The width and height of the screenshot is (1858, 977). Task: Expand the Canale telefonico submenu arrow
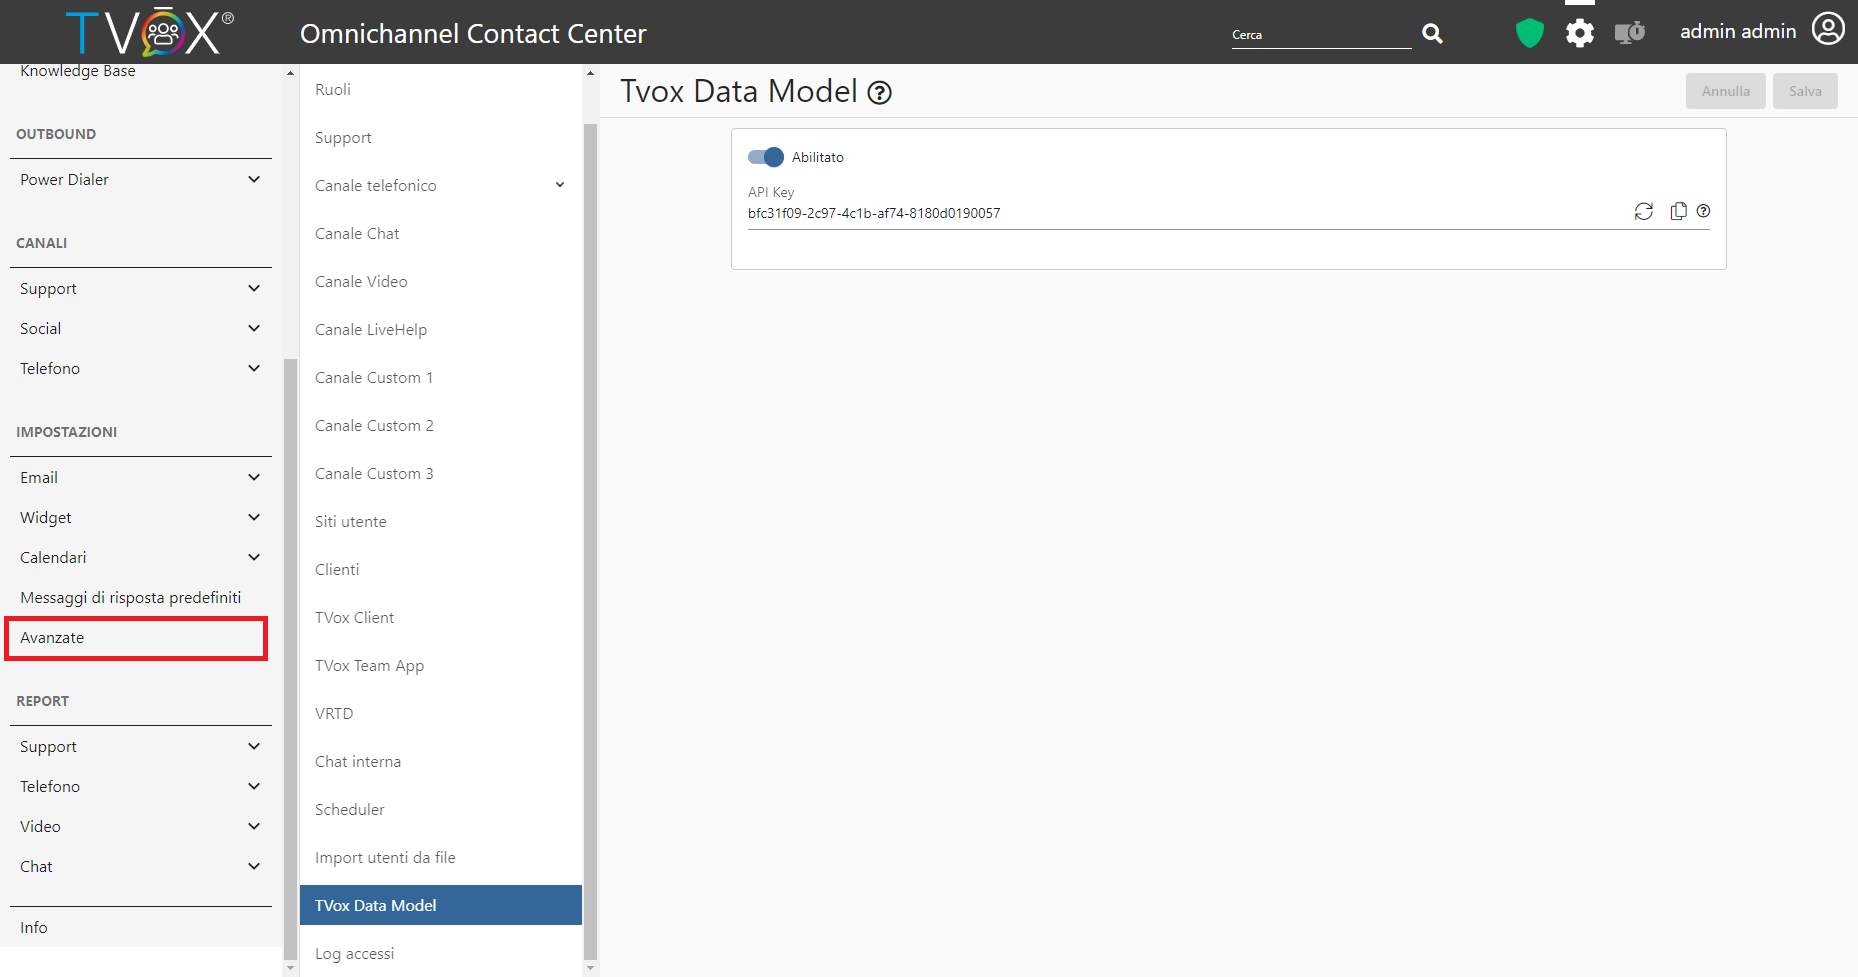pos(560,185)
